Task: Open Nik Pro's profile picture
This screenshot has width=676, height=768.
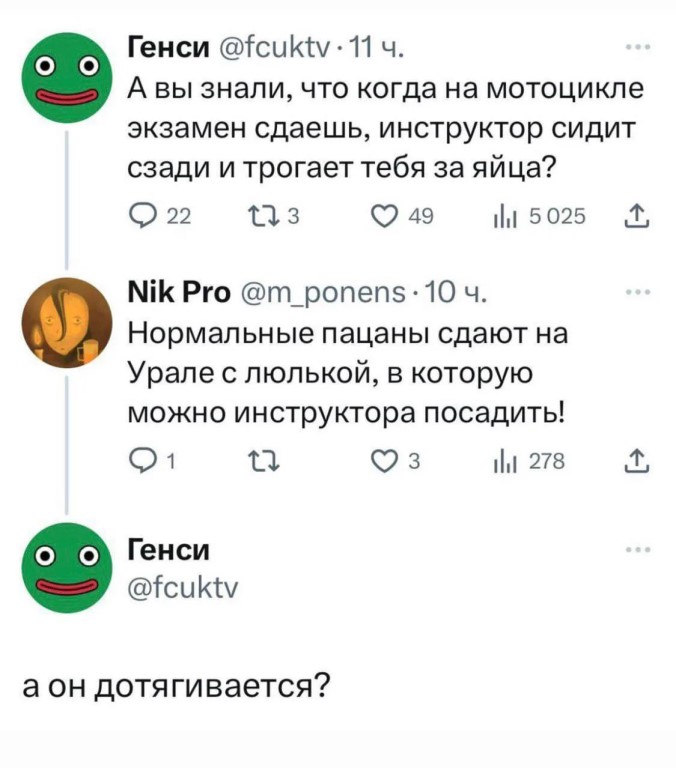Action: point(68,322)
